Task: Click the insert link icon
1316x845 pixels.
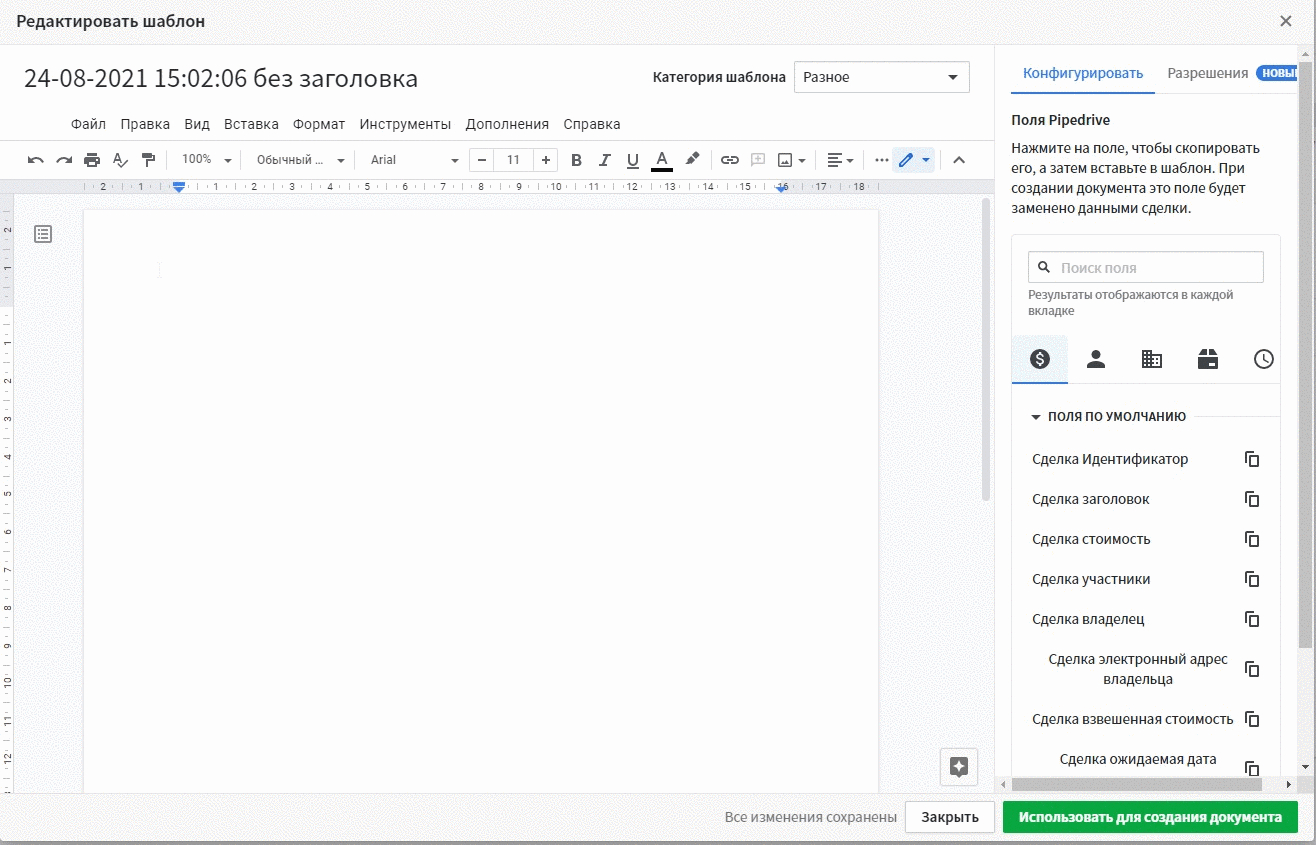Action: tap(730, 160)
